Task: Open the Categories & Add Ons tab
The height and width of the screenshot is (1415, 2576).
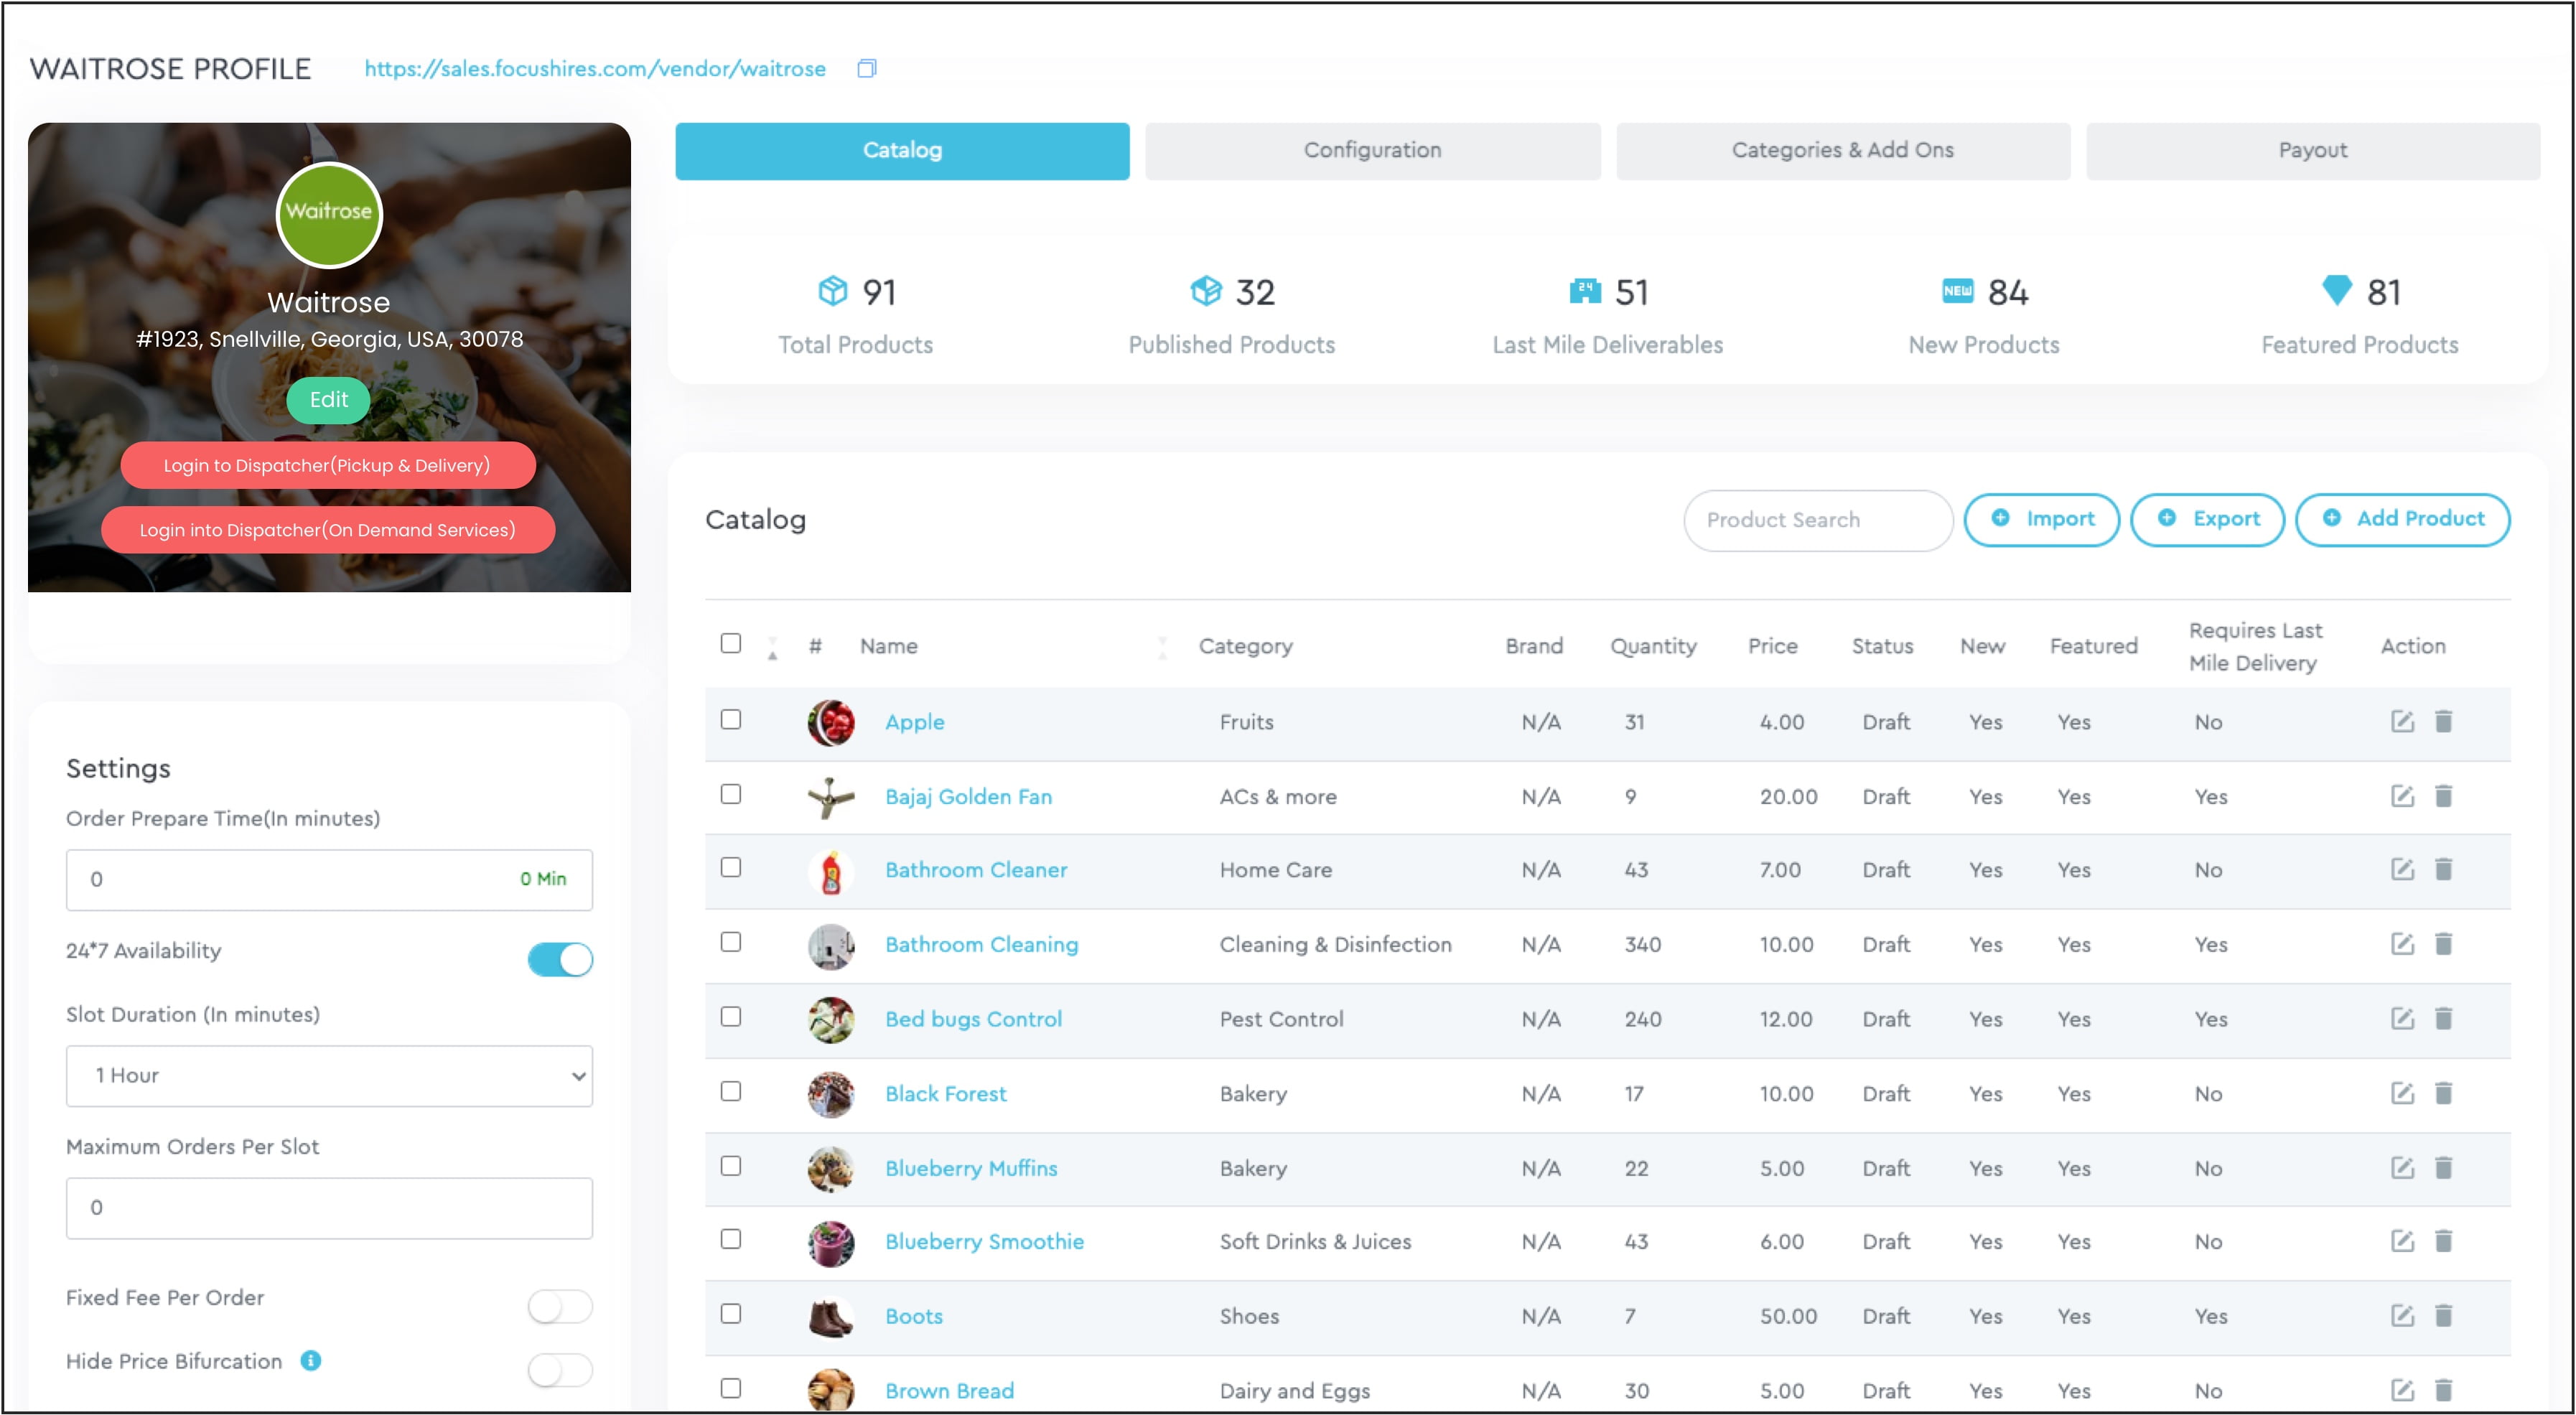Action: pyautogui.click(x=1842, y=151)
